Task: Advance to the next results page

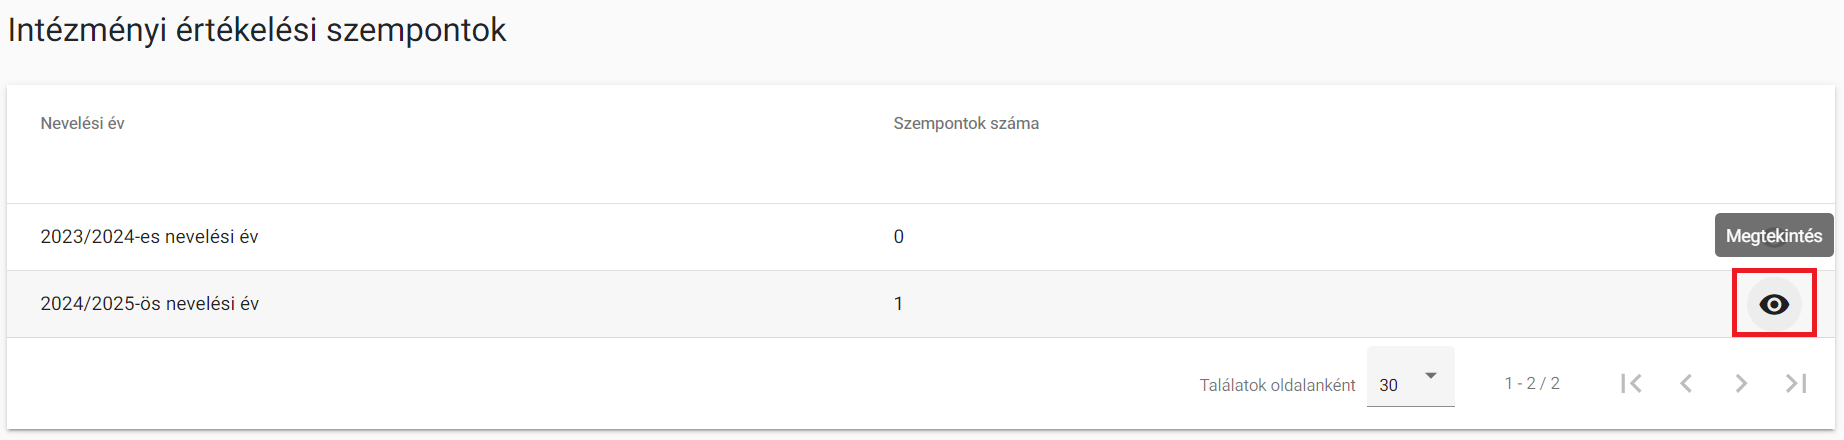Action: click(1741, 383)
